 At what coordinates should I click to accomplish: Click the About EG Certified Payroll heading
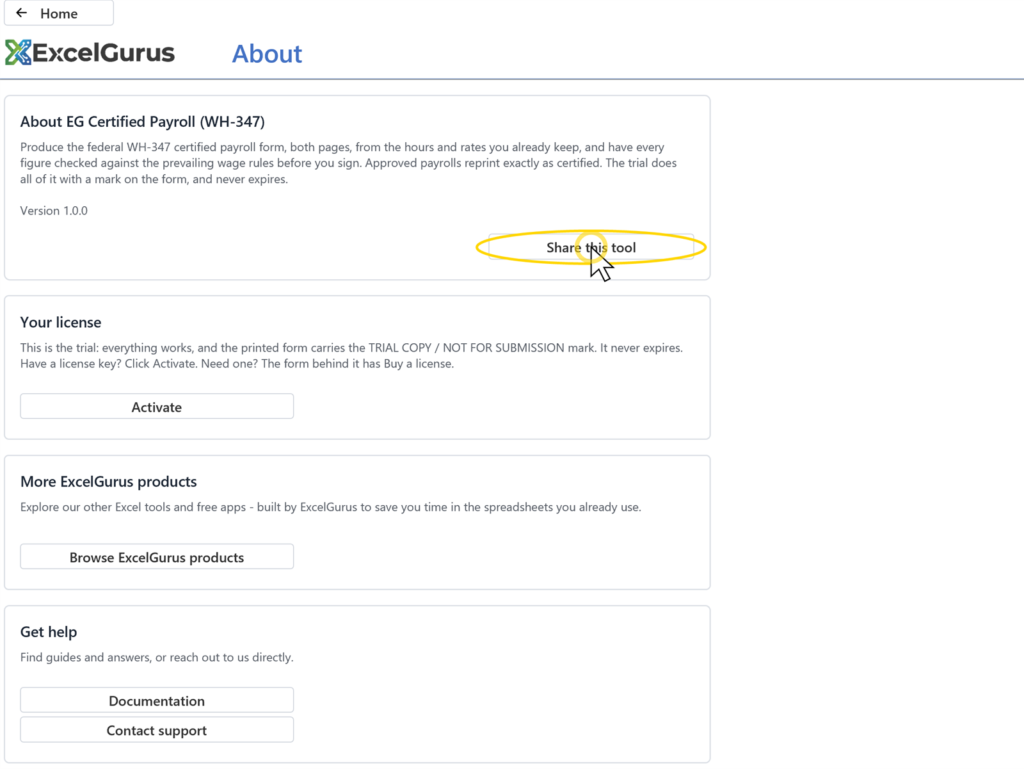point(142,121)
